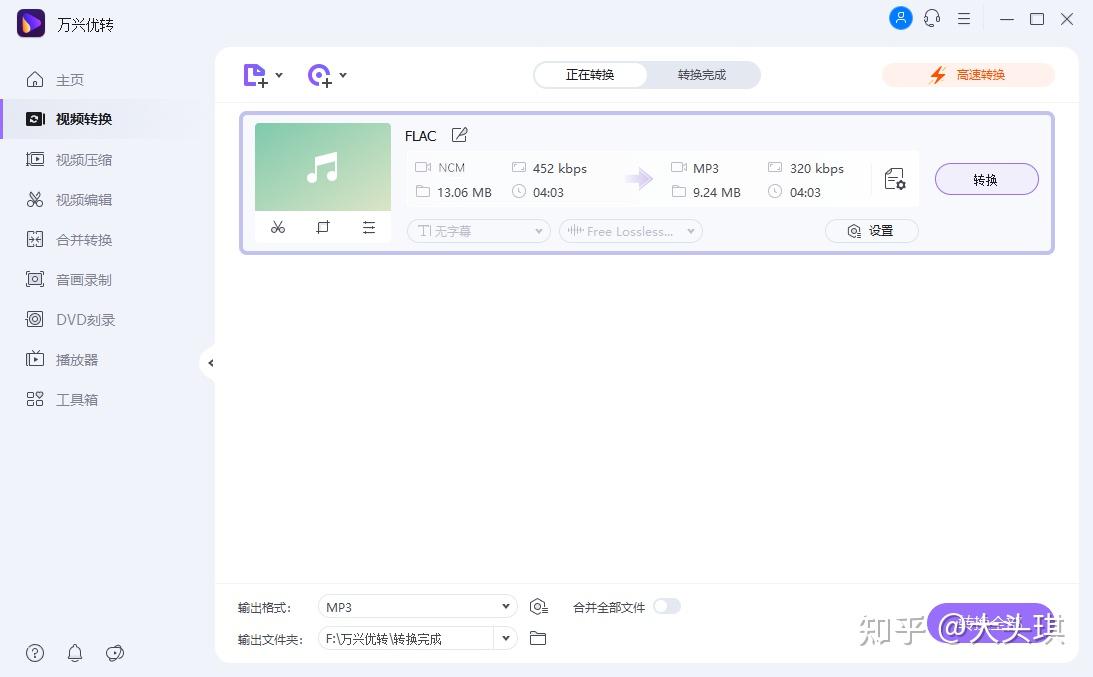Click the user account avatar icon
Screen dimensions: 1093x677
(x=900, y=18)
